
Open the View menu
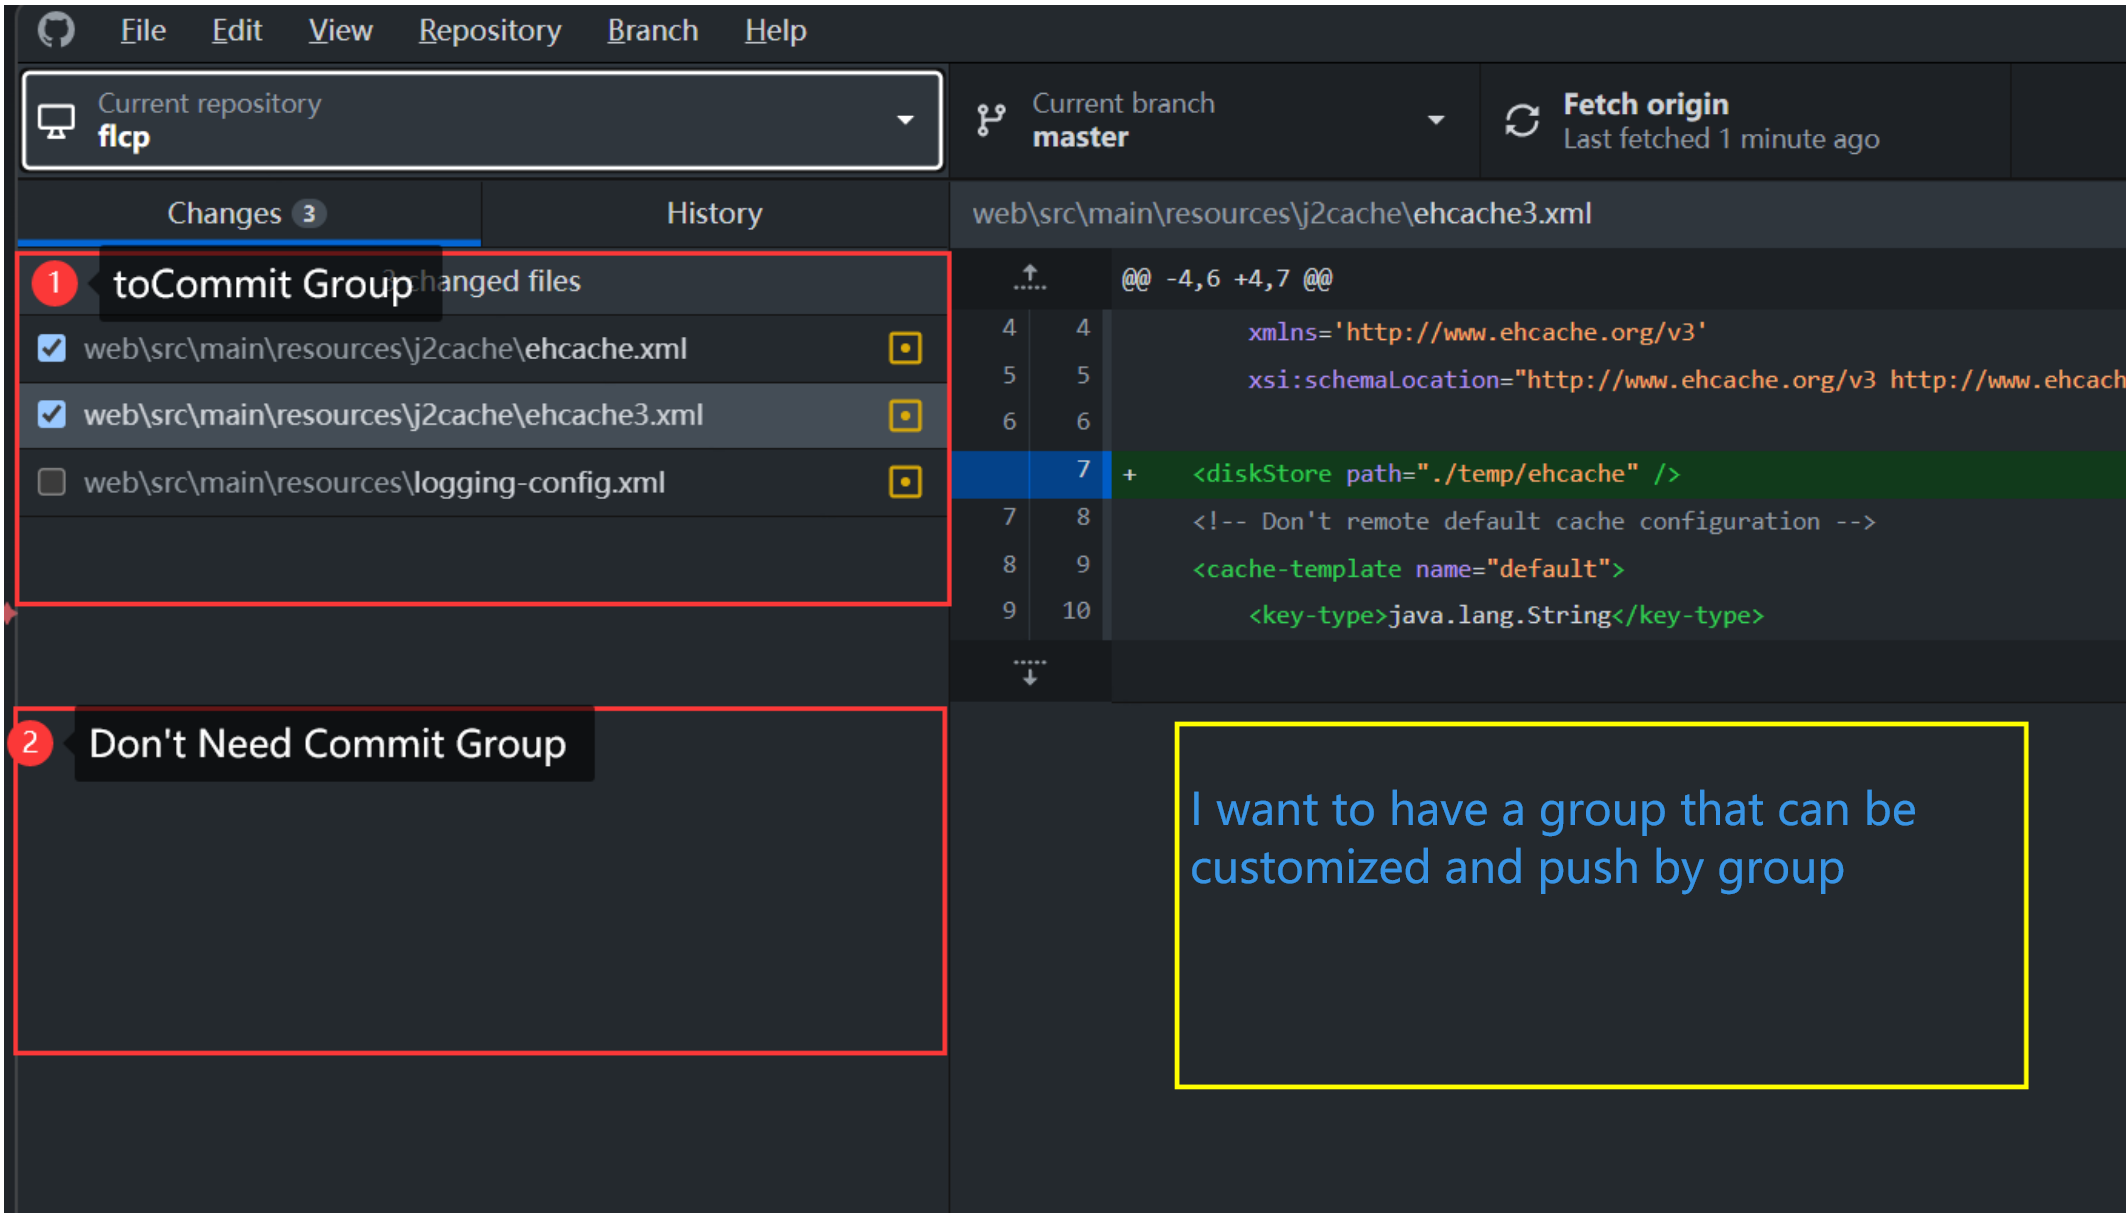click(x=340, y=31)
